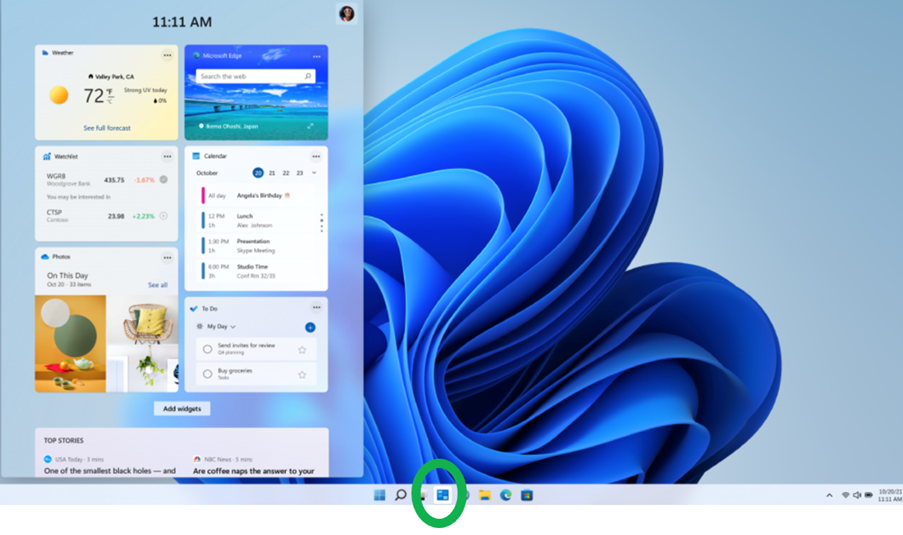
Task: Open the orange still-life photo thumbnail
Action: (x=70, y=344)
